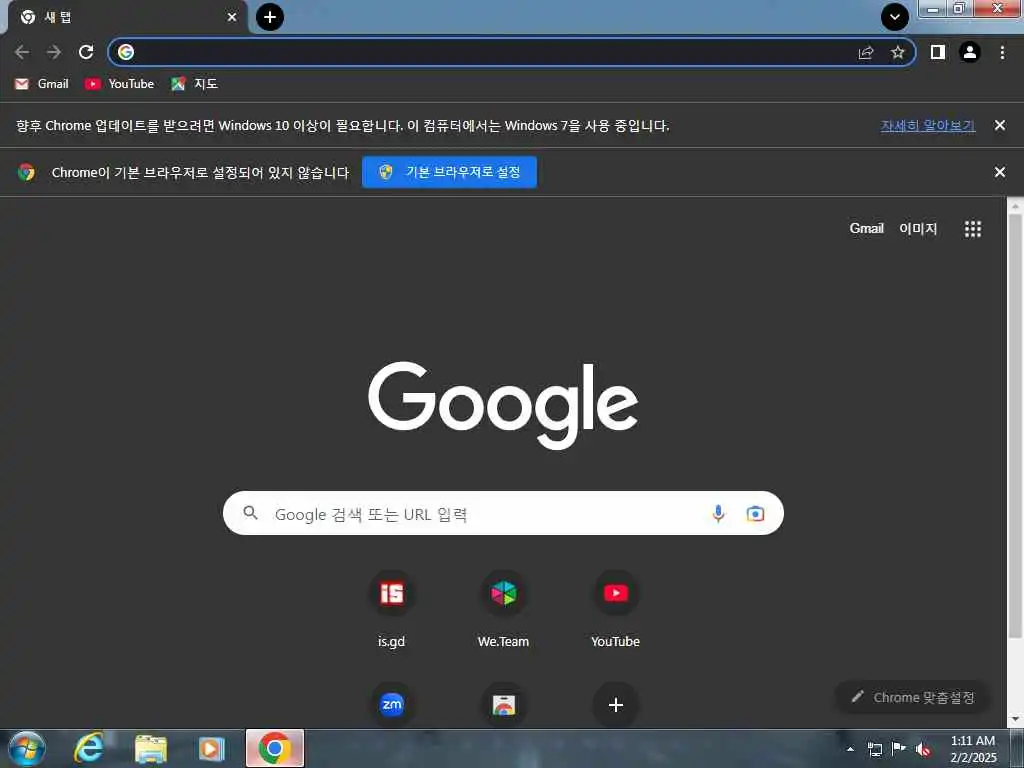Open the tab search dropdown arrow
1024x768 pixels.
coord(895,17)
